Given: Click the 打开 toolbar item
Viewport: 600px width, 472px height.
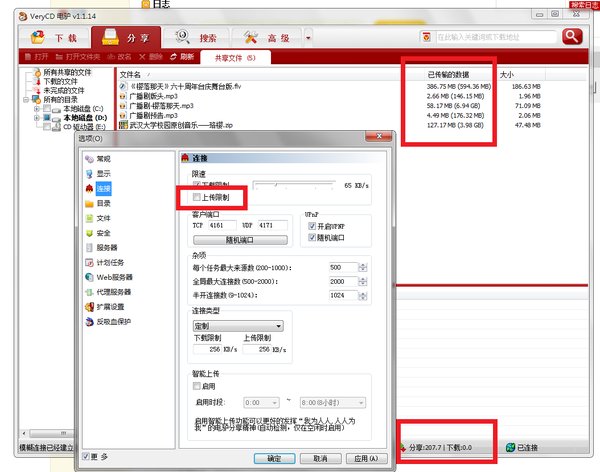Looking at the screenshot, I should click(x=37, y=57).
